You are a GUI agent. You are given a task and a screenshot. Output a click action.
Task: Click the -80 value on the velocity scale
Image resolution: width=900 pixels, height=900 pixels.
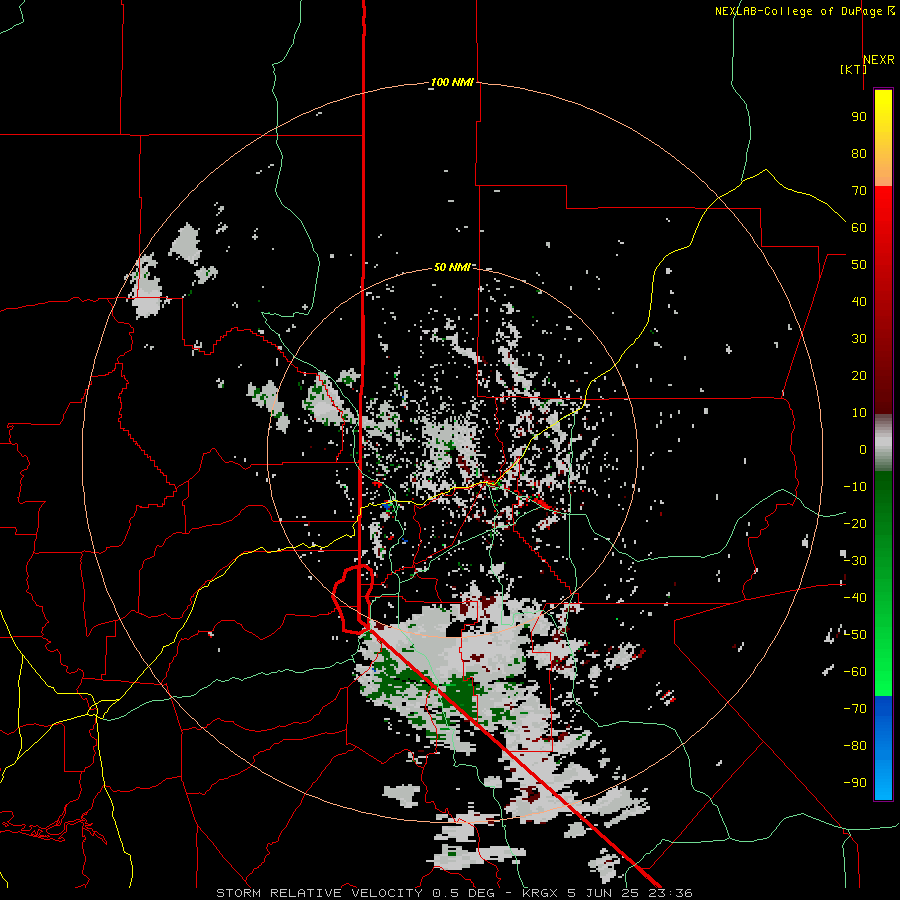pos(855,746)
